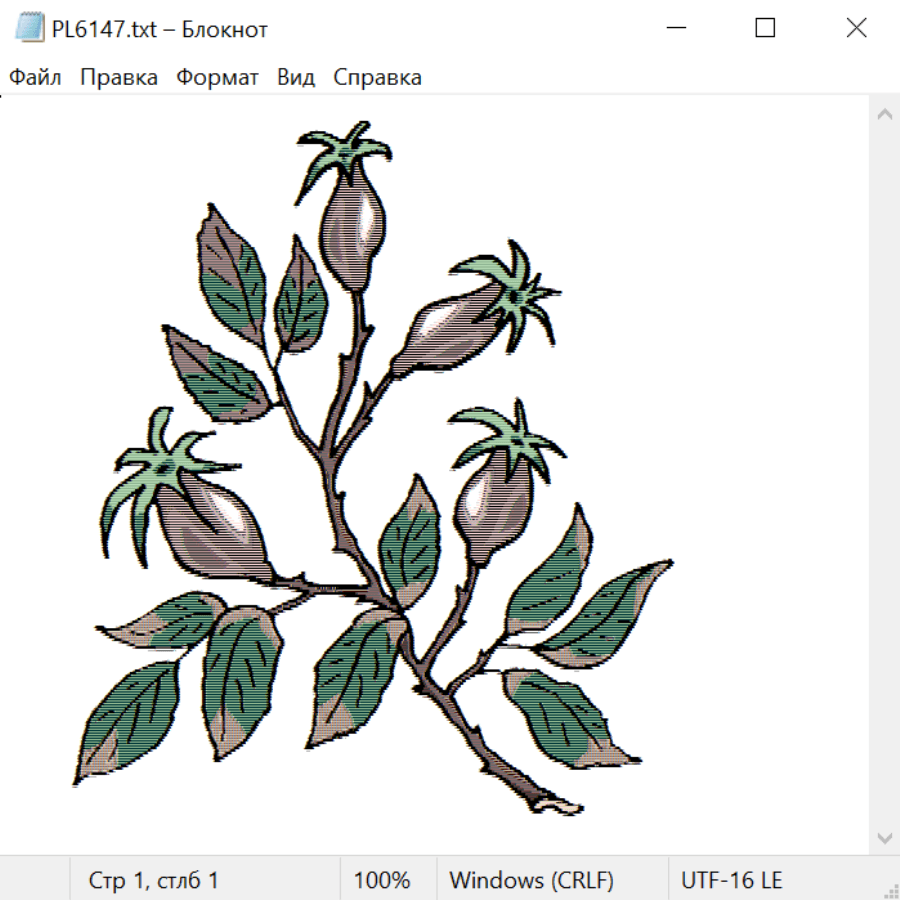
Task: Minimize the Блокнот window
Action: (x=676, y=28)
